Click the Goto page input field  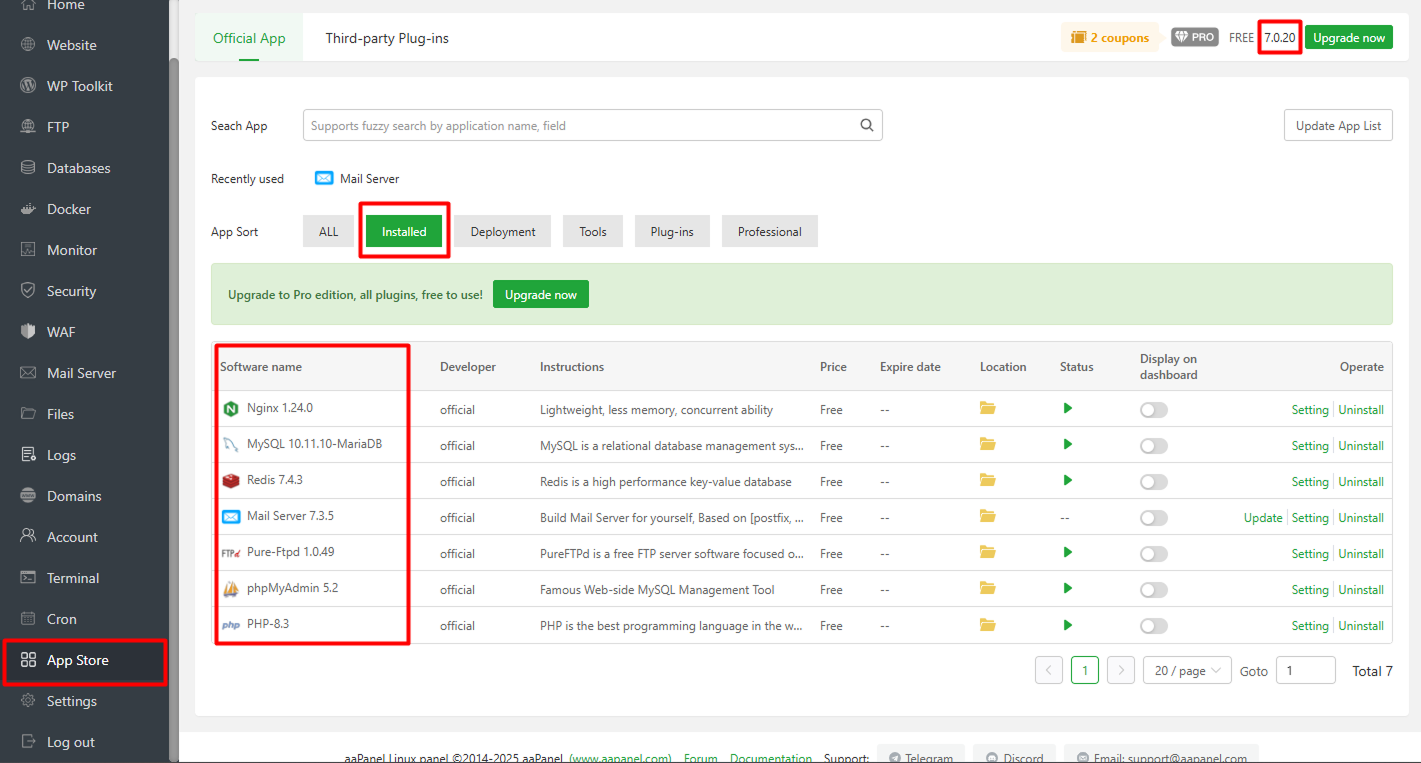coord(1306,670)
